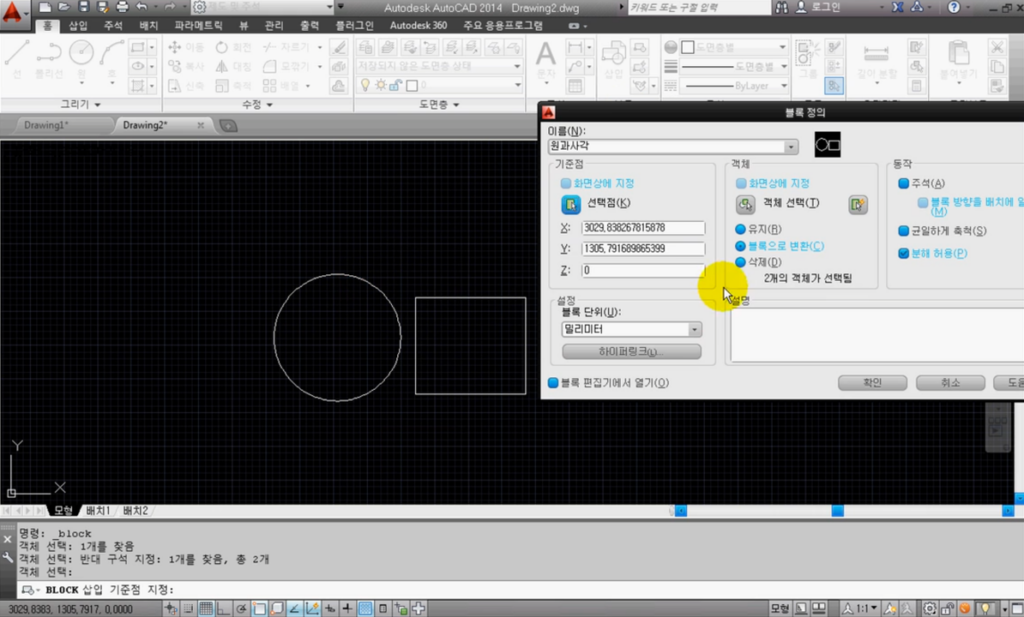1024x617 pixels.
Task: Select the 유지(R) radio option
Action: [740, 229]
